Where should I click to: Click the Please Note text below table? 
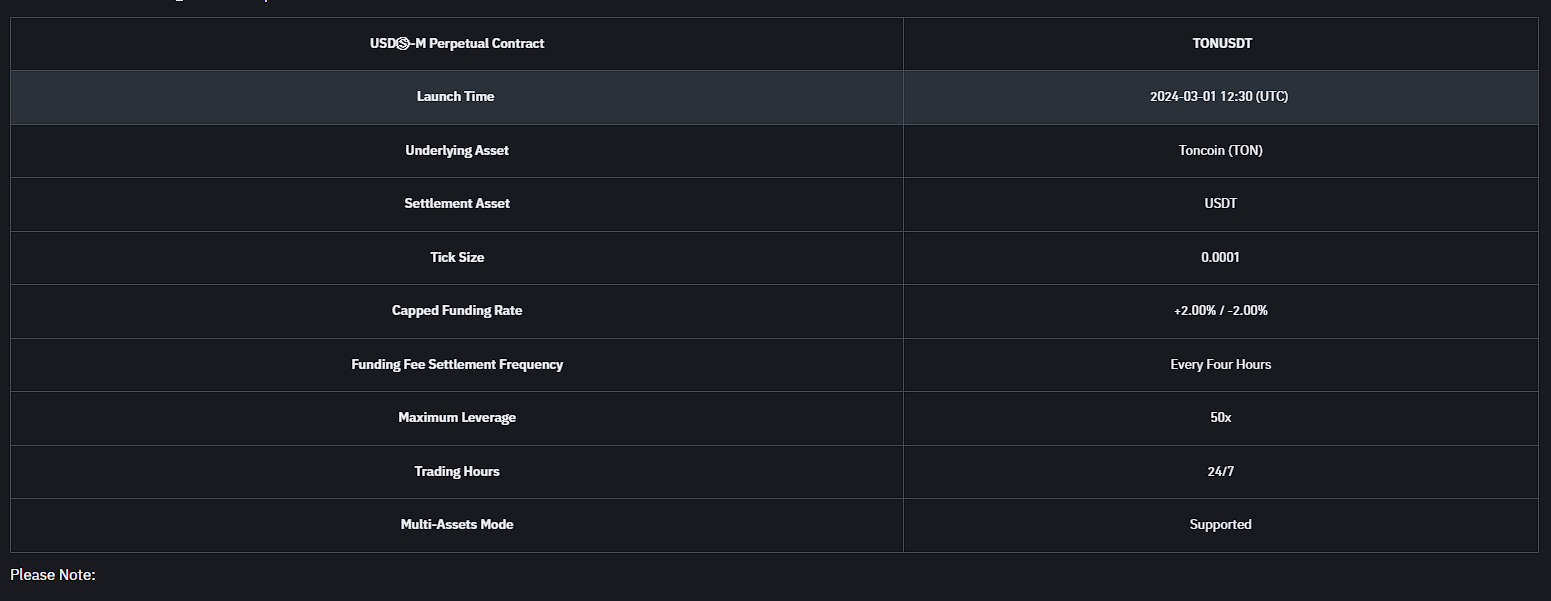coord(53,575)
